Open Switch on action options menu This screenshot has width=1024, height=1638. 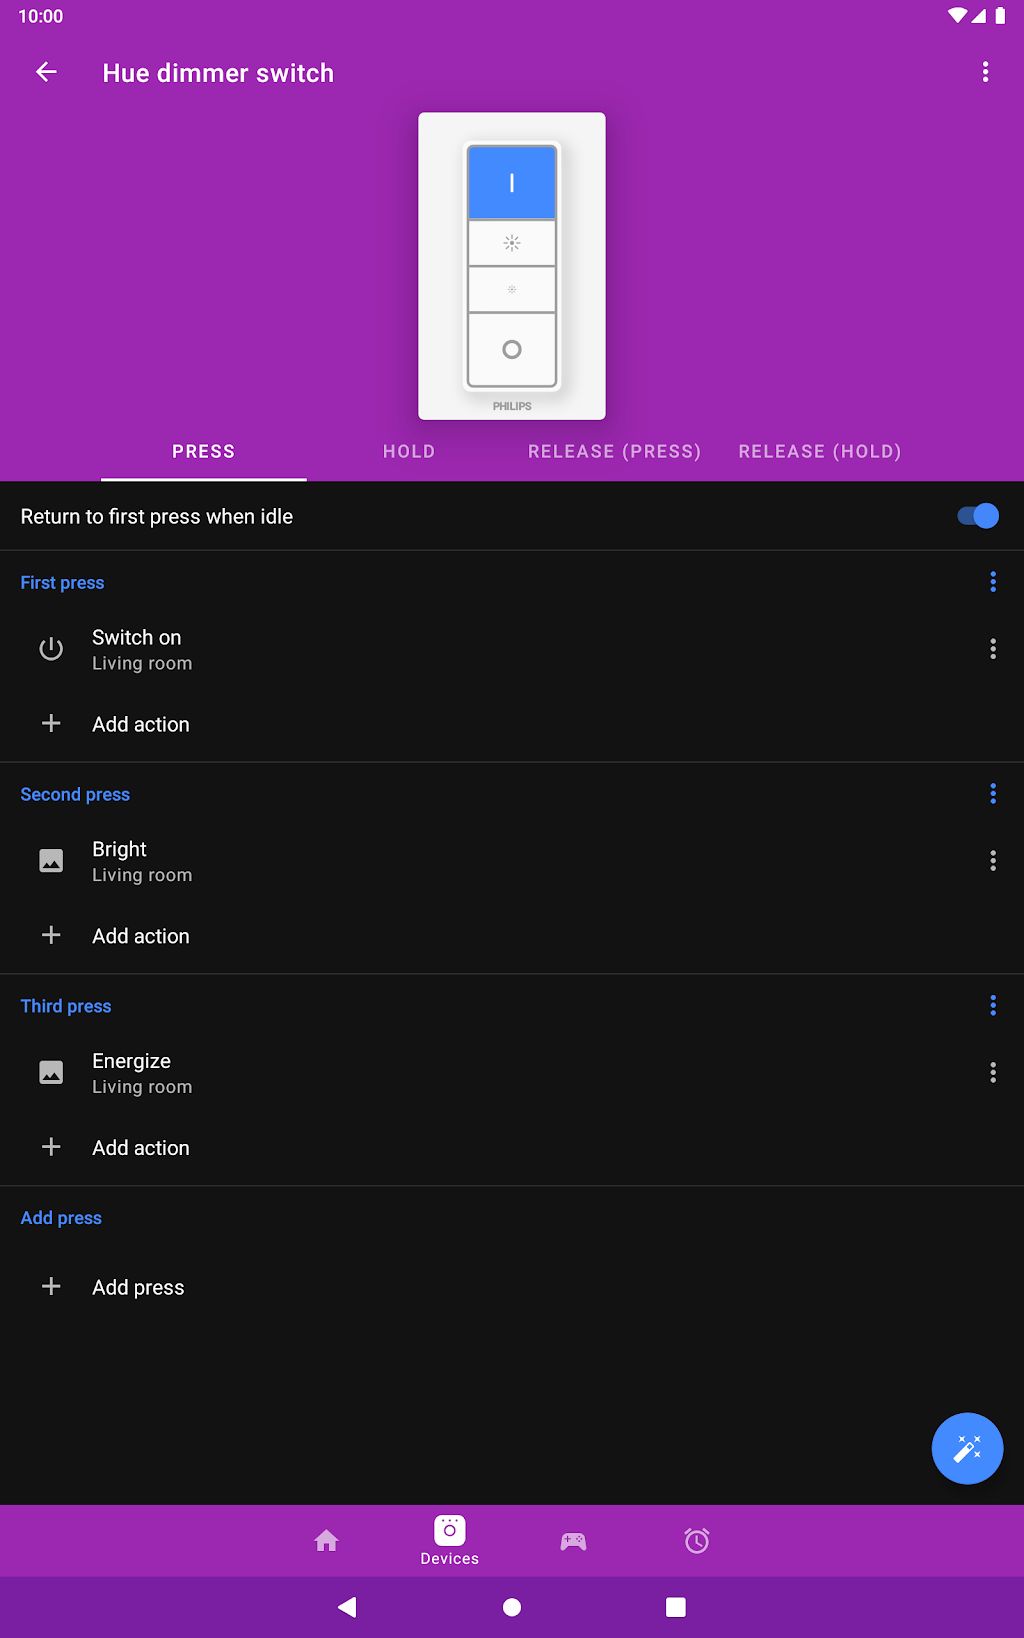click(x=993, y=649)
